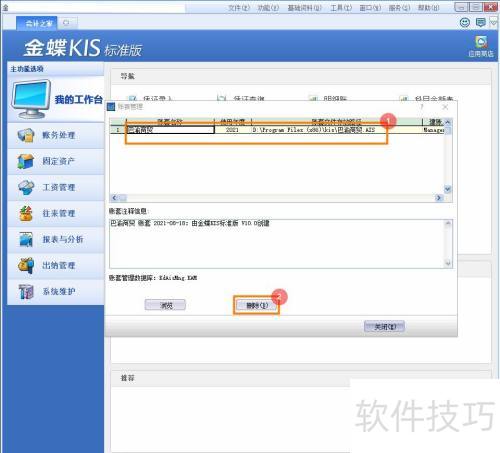Image resolution: width=500 pixels, height=453 pixels.
Task: Open the 应用商店 app store icon
Action: 481,46
